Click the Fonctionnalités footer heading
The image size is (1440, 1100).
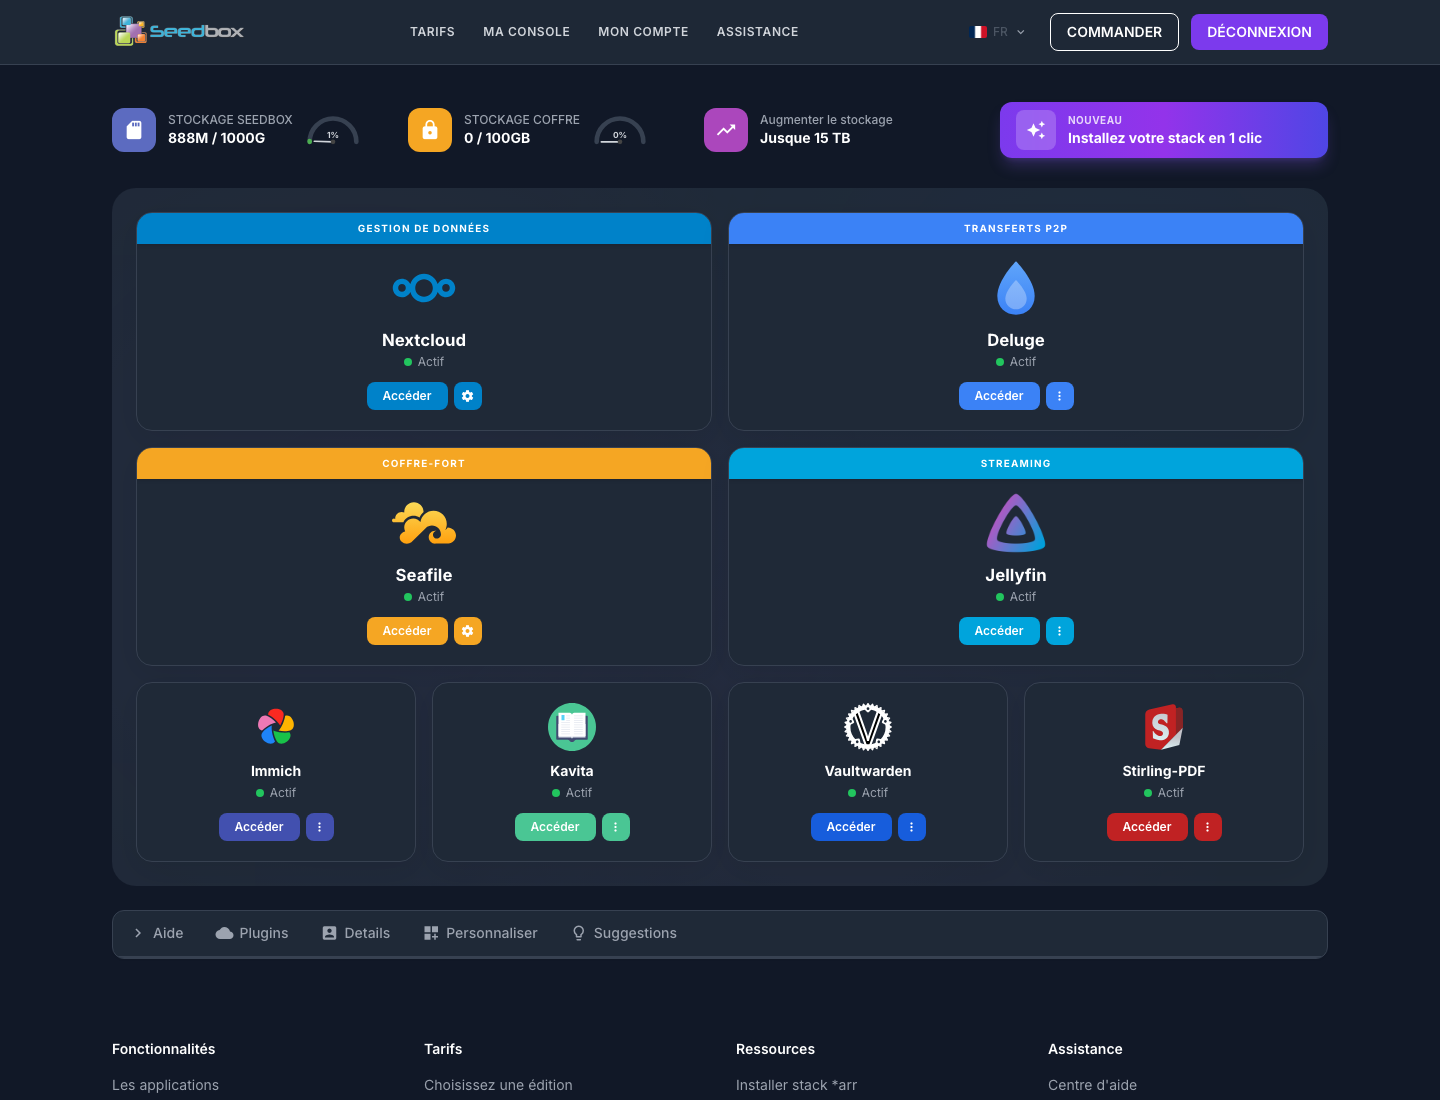coord(164,1049)
